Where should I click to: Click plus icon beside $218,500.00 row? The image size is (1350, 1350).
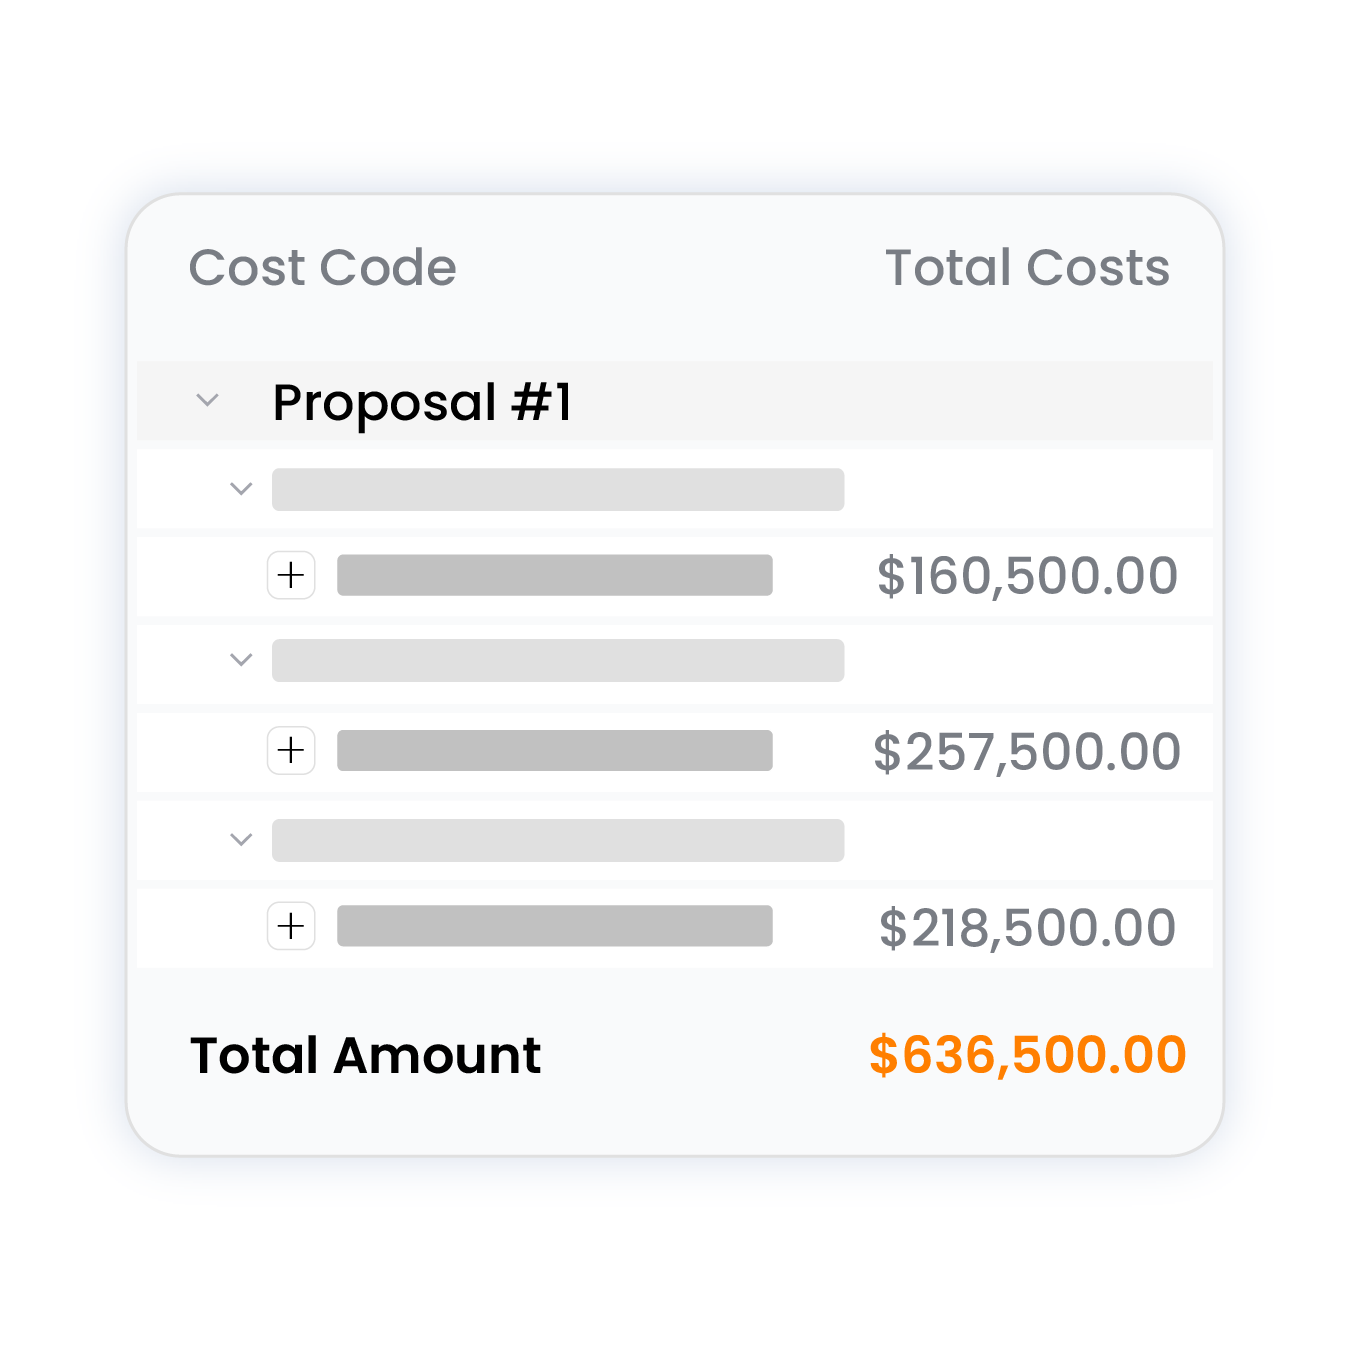pyautogui.click(x=291, y=926)
